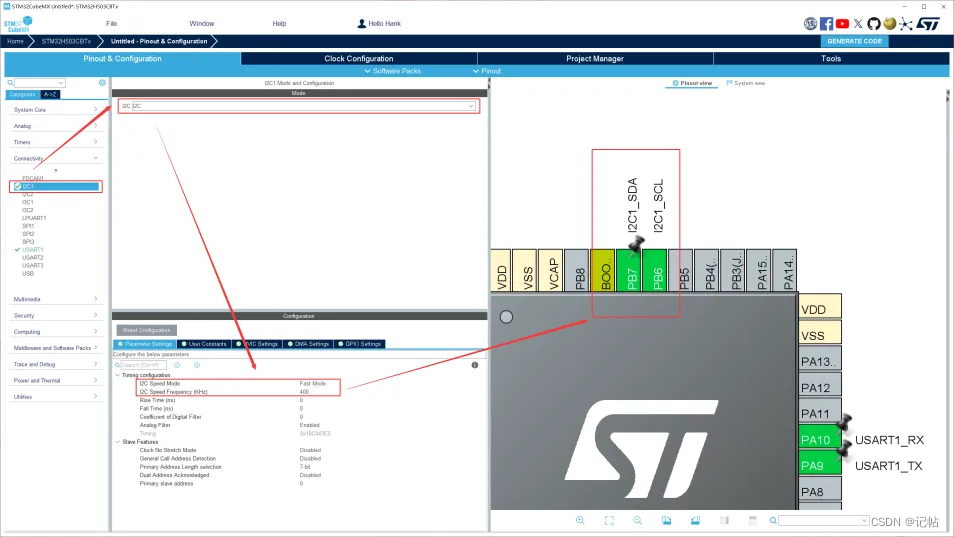Viewport: 954px width, 537px height.
Task: Click the user profile icon near Hello Hank
Action: (361, 23)
